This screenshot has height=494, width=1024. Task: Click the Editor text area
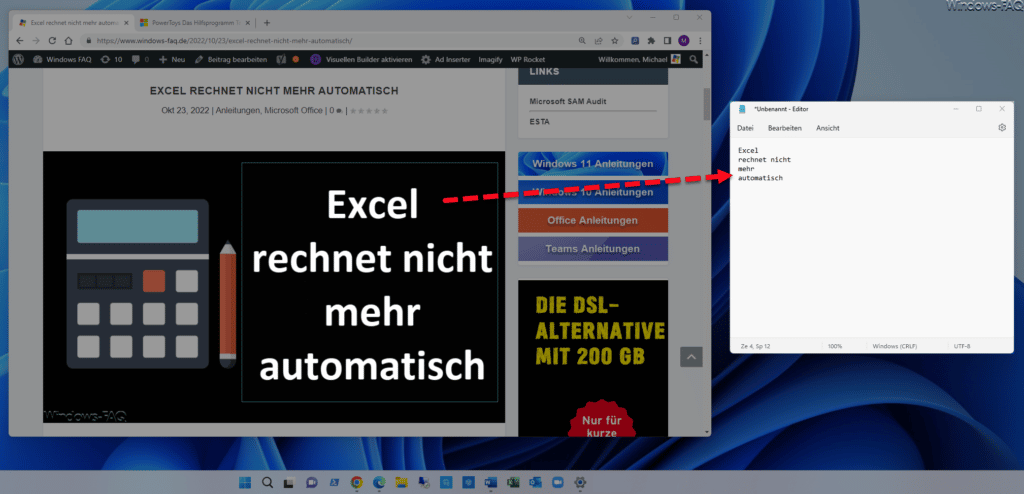coord(871,239)
